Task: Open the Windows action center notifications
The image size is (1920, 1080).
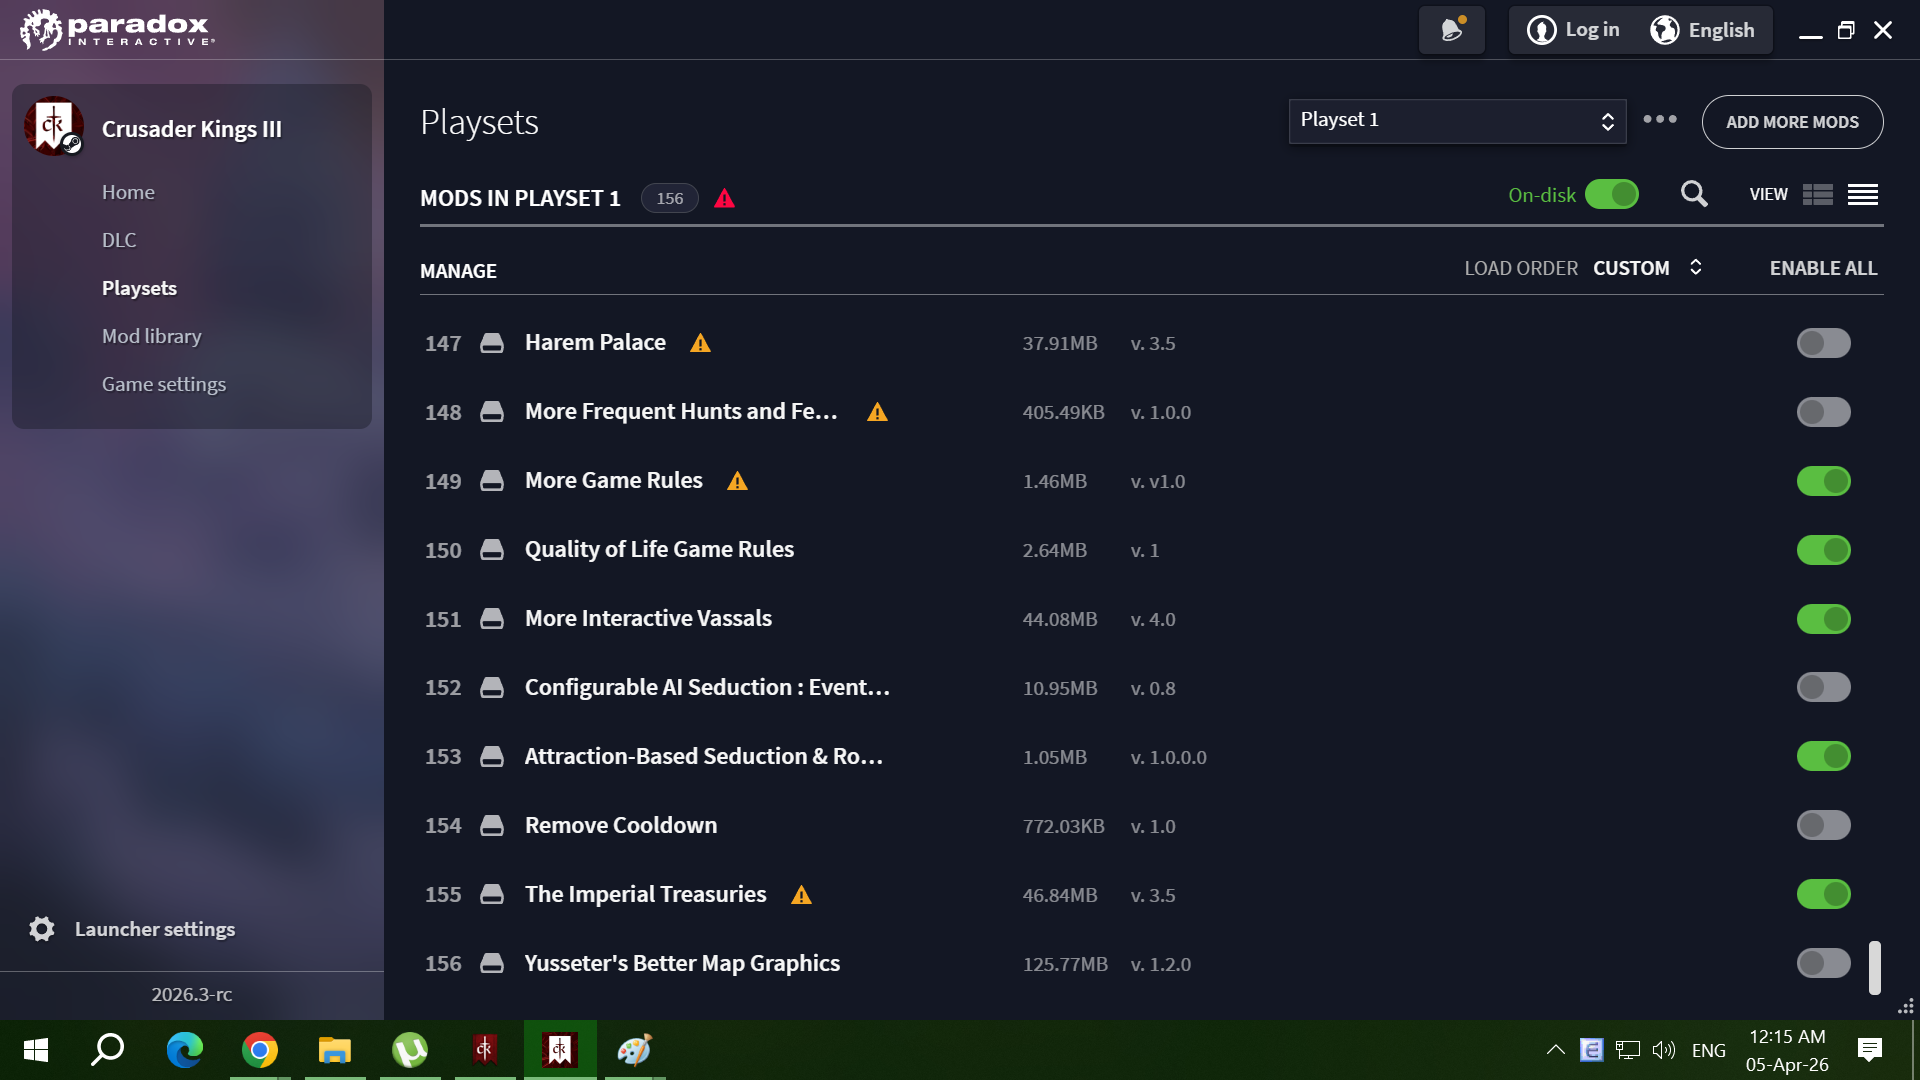Action: tap(1869, 1050)
